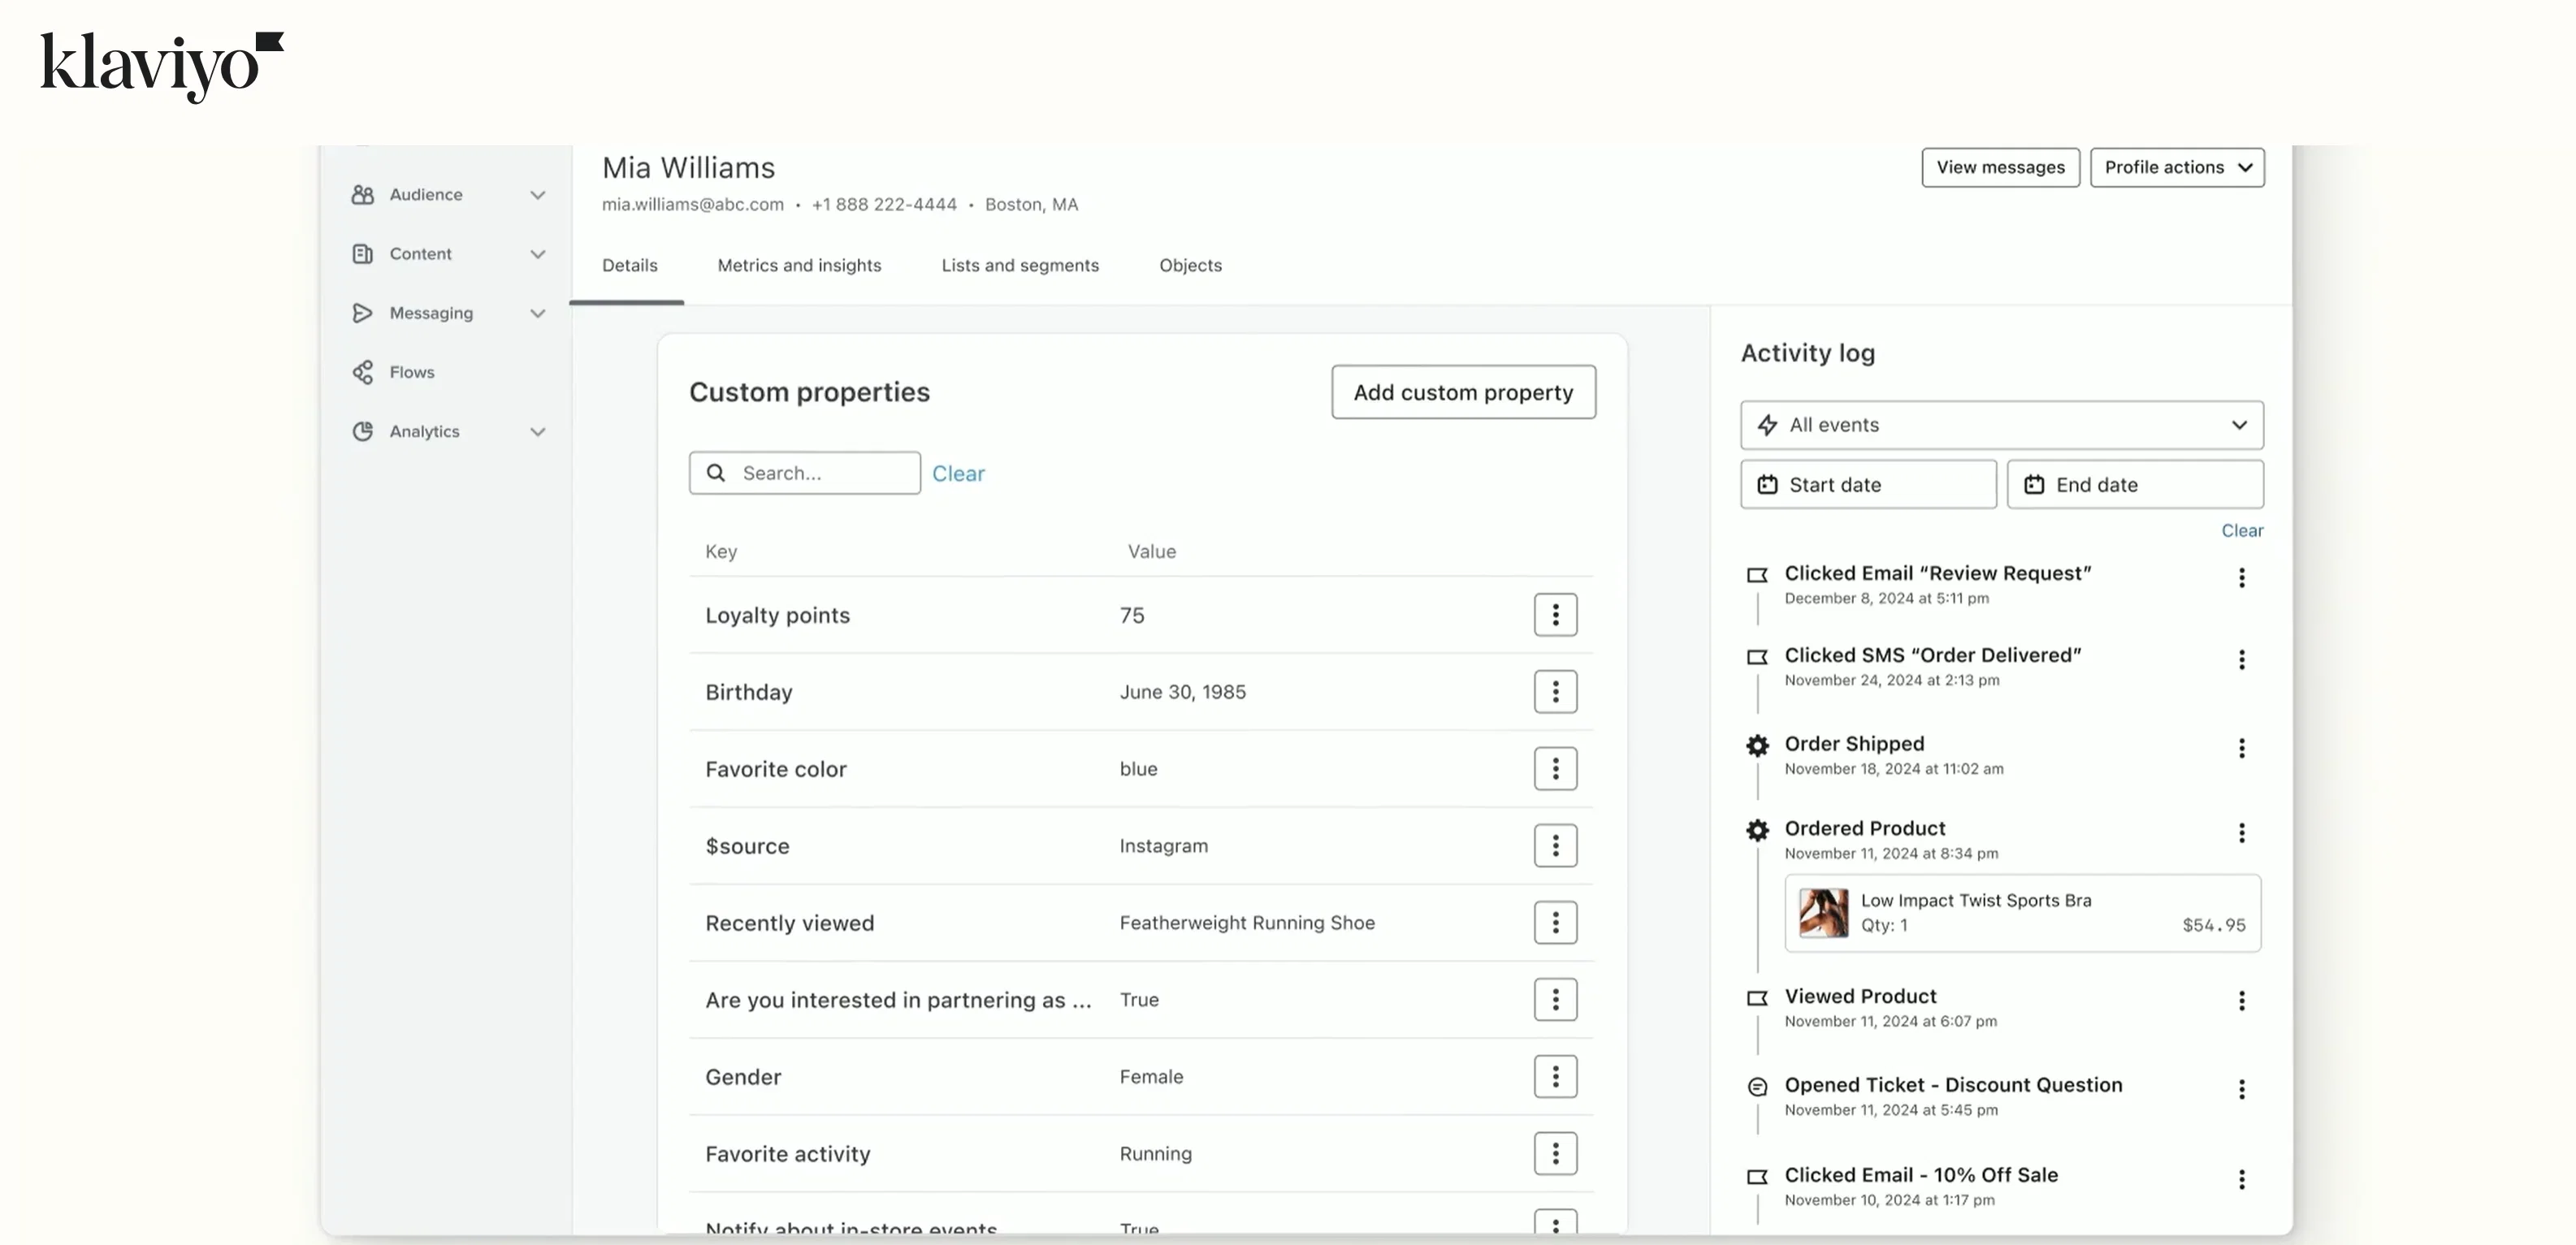The width and height of the screenshot is (2576, 1245).
Task: Click the flag icon beside Viewed Product
Action: tap(1757, 998)
